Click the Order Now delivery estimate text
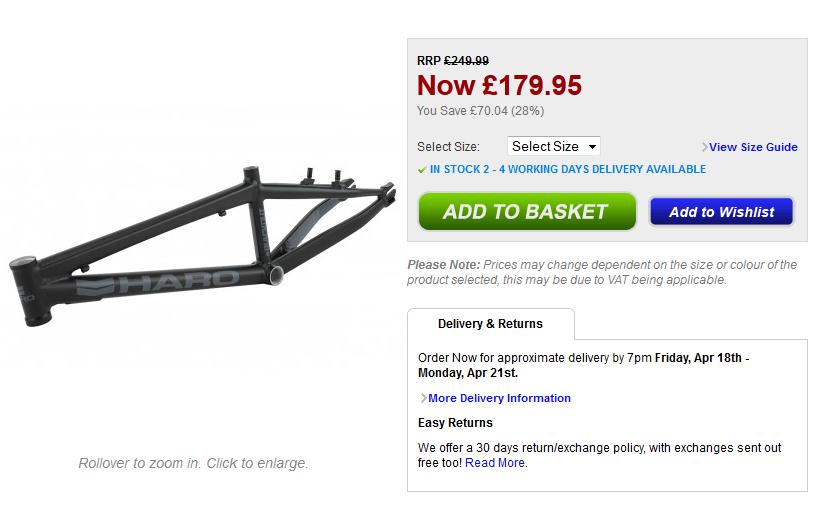 [583, 365]
